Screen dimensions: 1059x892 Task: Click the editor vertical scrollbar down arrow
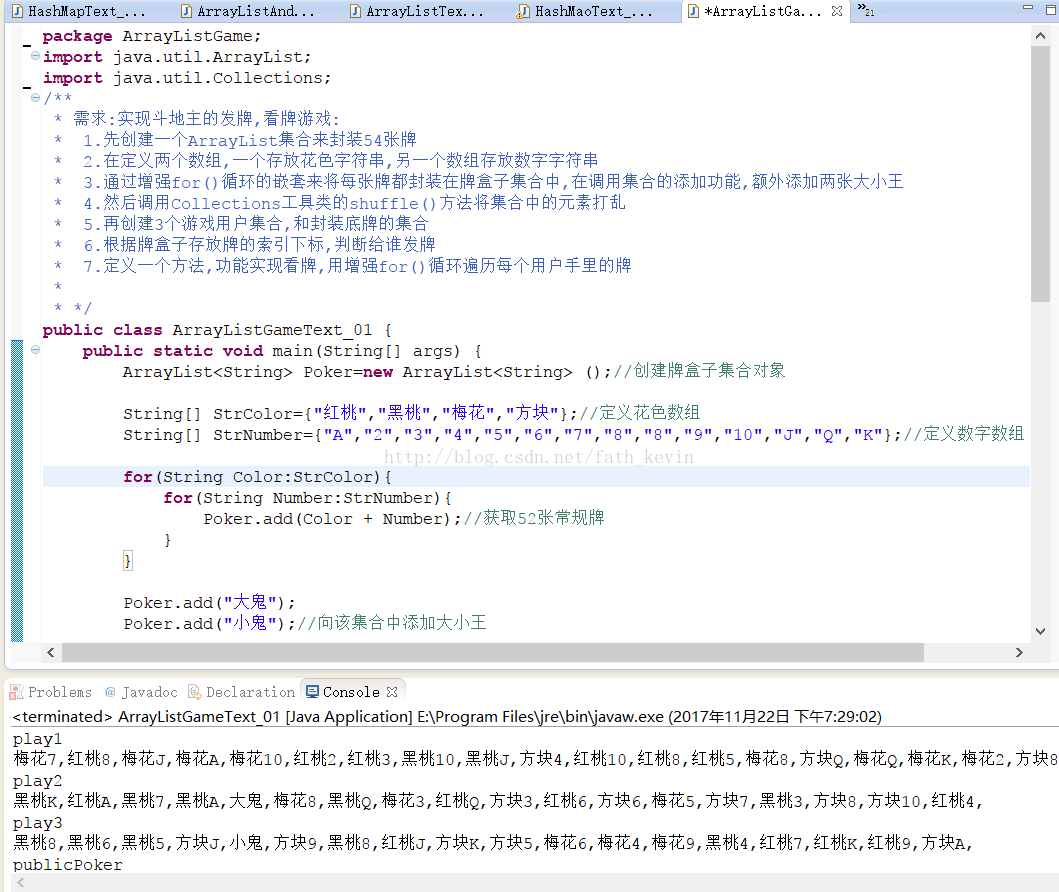1040,631
